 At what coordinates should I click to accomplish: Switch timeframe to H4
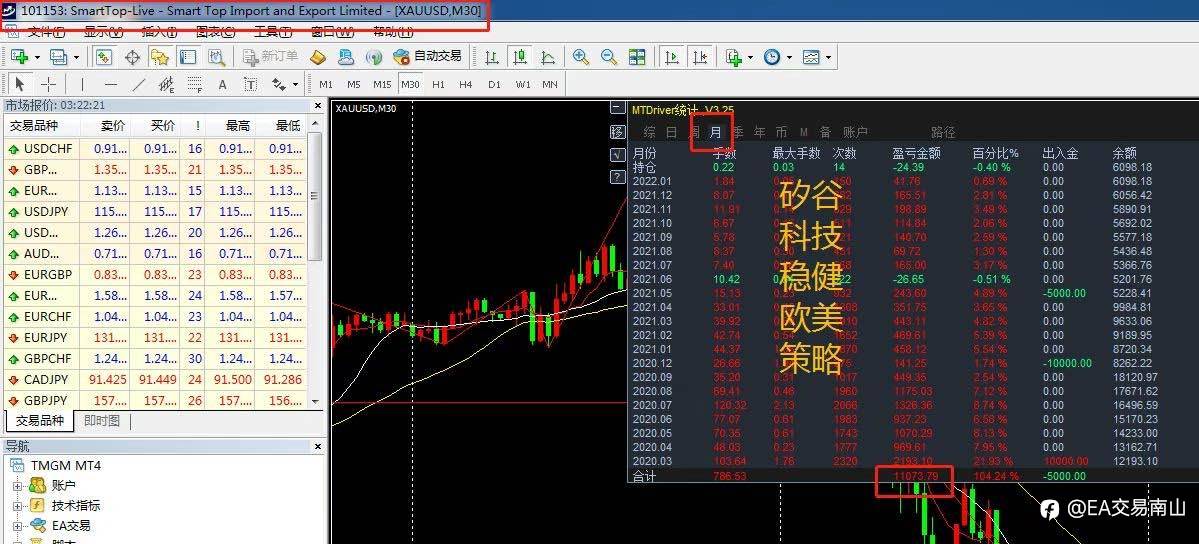[466, 84]
